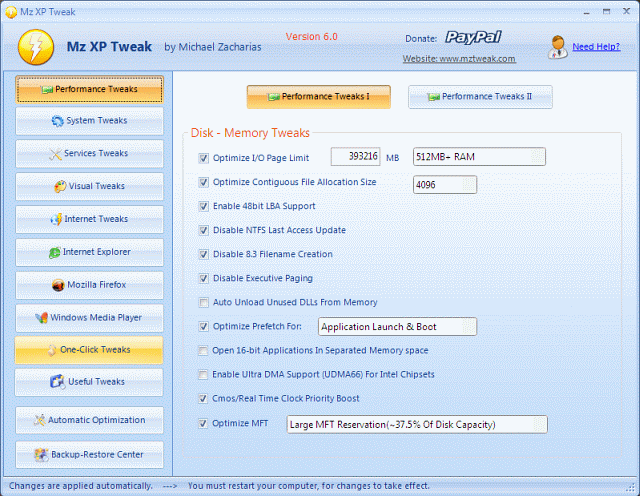The height and width of the screenshot is (496, 640).
Task: Click the Need Help person icon
Action: (557, 46)
